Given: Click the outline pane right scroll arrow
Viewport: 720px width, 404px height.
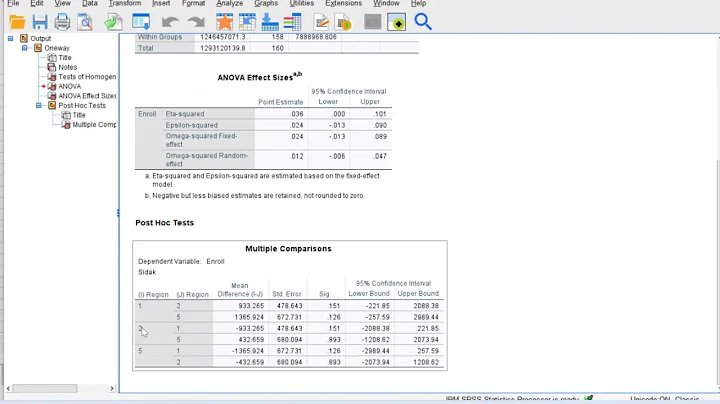Looking at the screenshot, I should coord(112,388).
